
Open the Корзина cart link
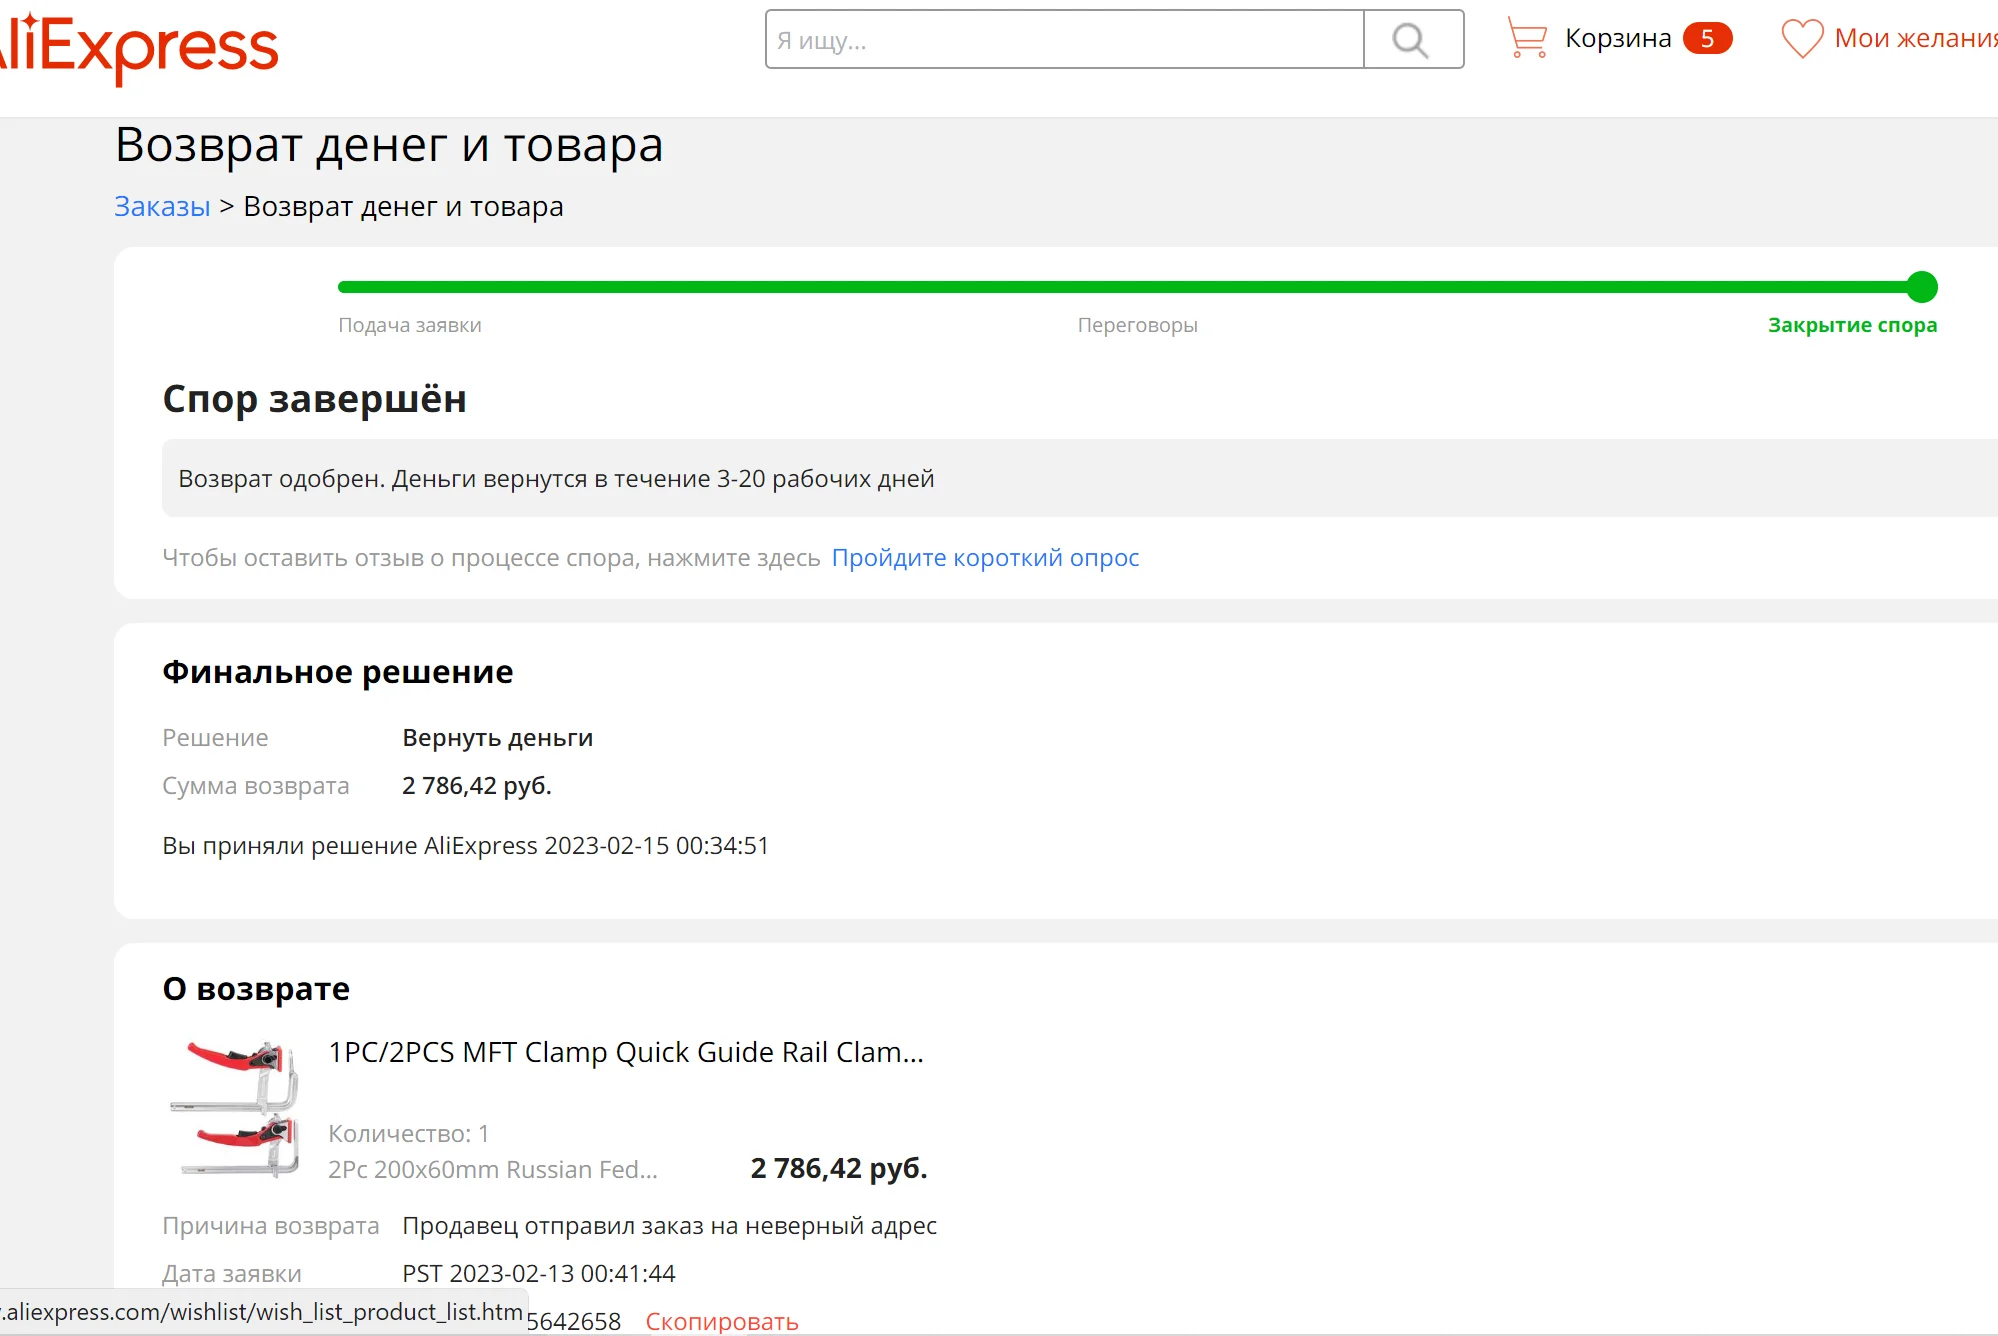coord(1617,39)
